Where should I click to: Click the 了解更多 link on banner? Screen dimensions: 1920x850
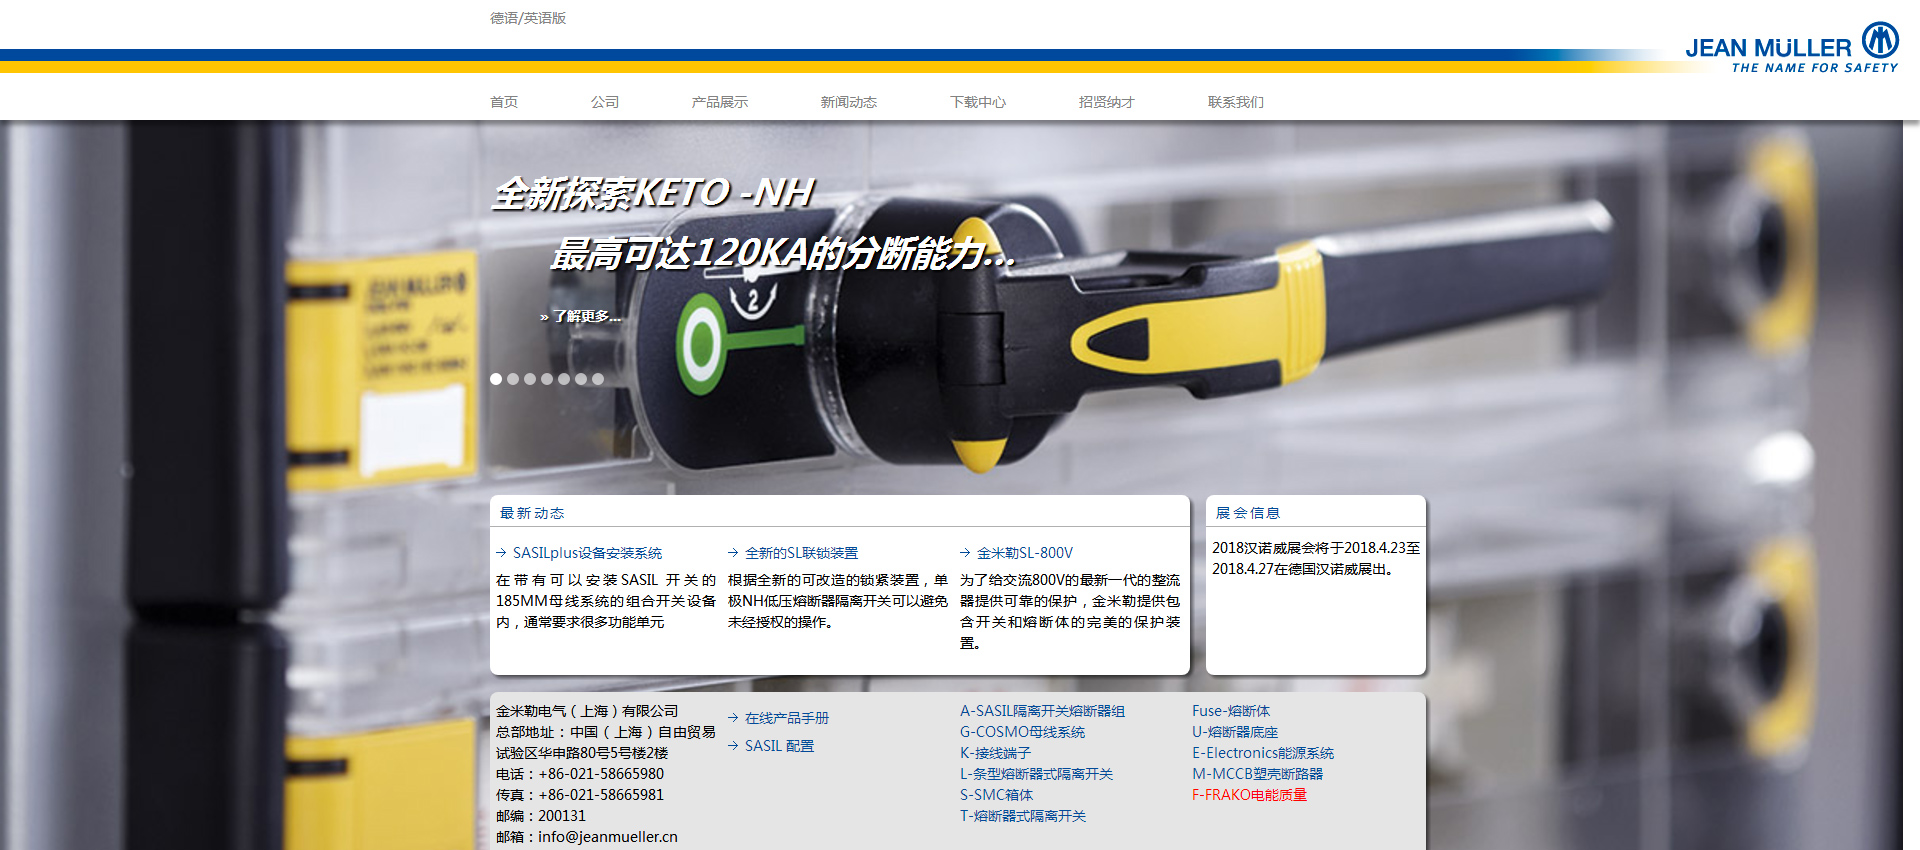pos(581,316)
